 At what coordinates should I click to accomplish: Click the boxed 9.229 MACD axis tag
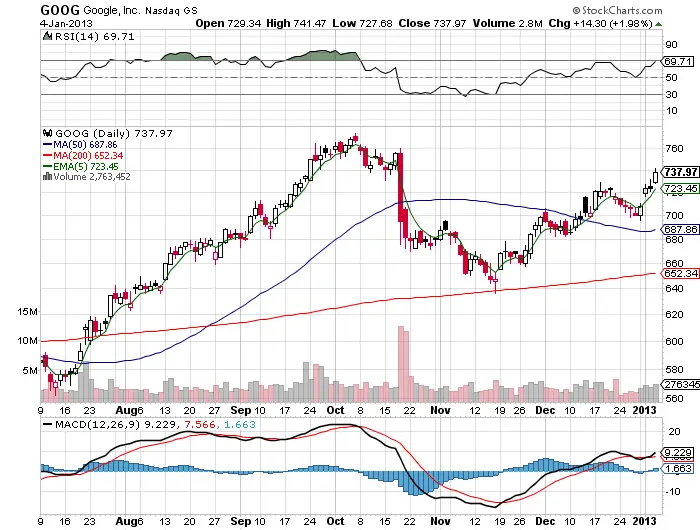coord(679,452)
